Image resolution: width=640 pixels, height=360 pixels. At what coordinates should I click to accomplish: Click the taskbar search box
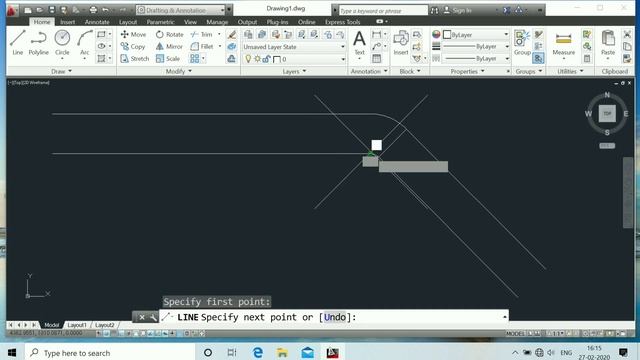(109, 352)
